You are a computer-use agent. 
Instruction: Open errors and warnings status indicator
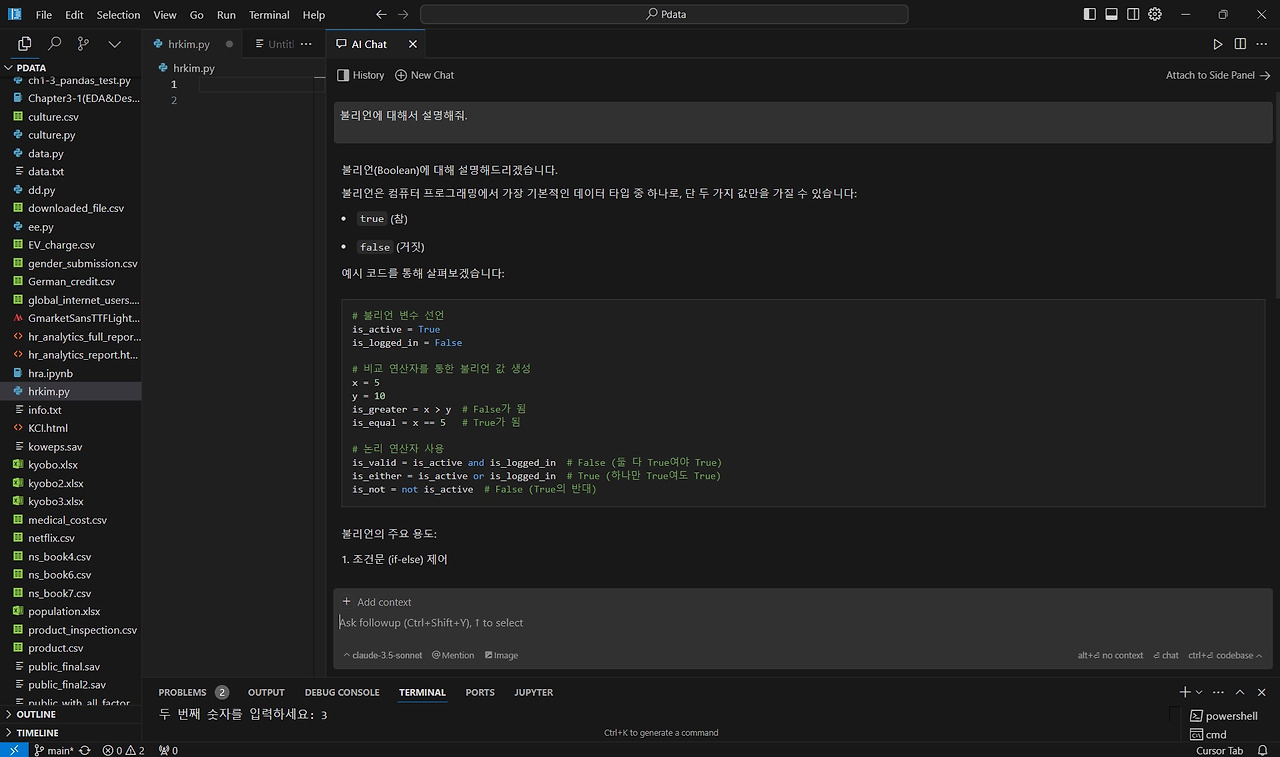point(124,750)
